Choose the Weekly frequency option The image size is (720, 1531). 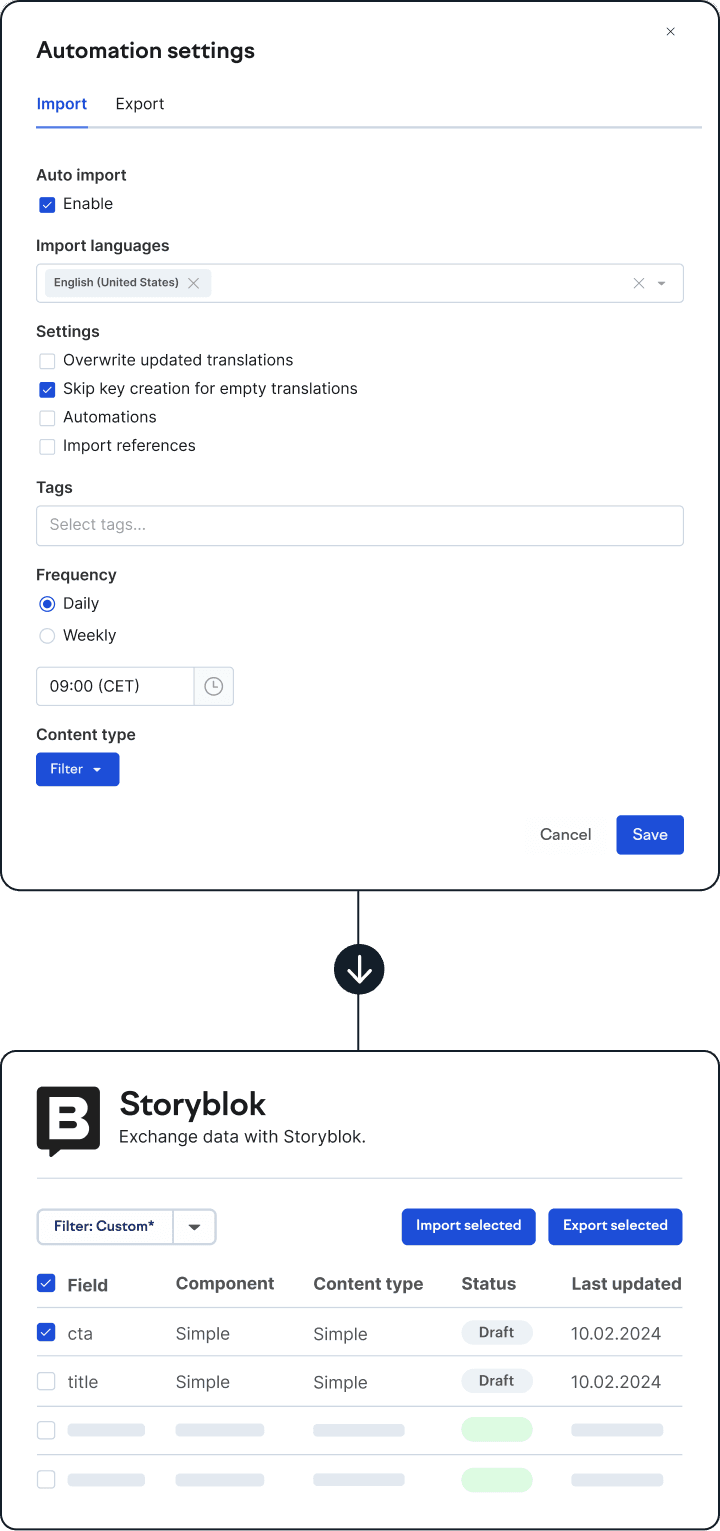(47, 636)
